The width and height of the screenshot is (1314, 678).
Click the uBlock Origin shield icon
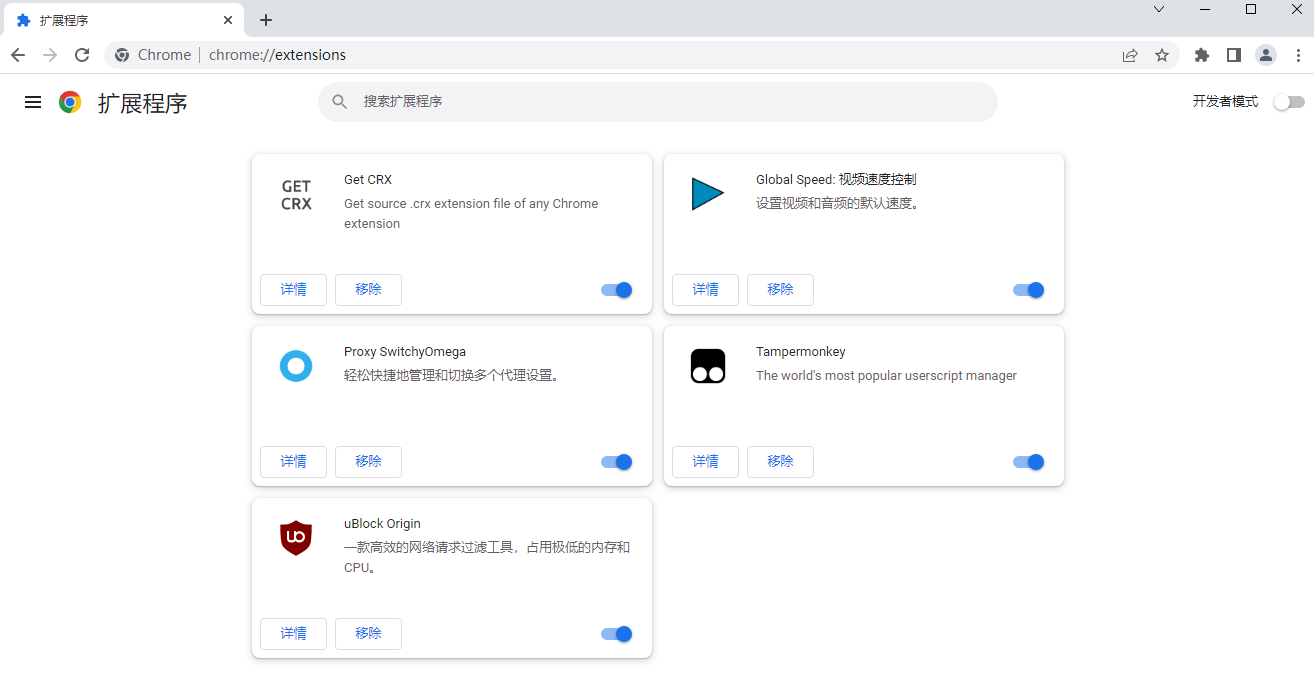tap(296, 538)
